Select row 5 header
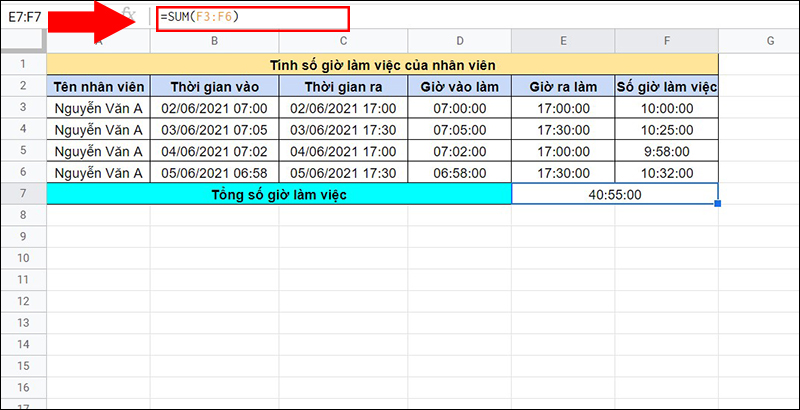Viewport: 800px width, 410px height. click(x=23, y=151)
